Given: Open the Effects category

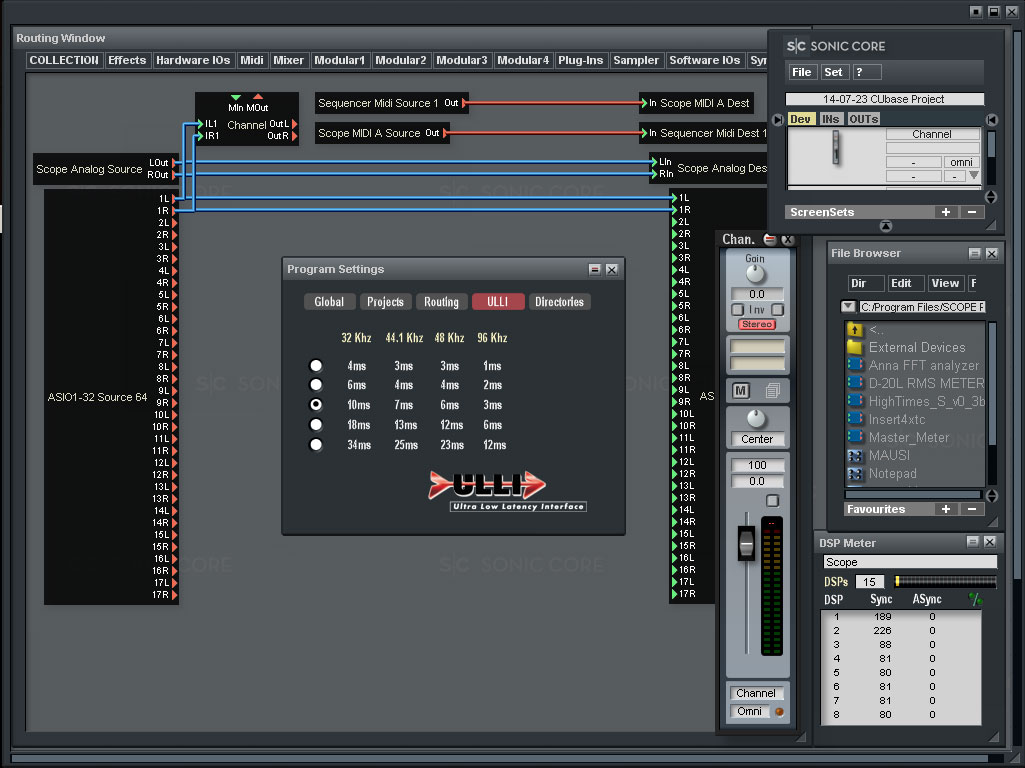Looking at the screenshot, I should coord(127,60).
